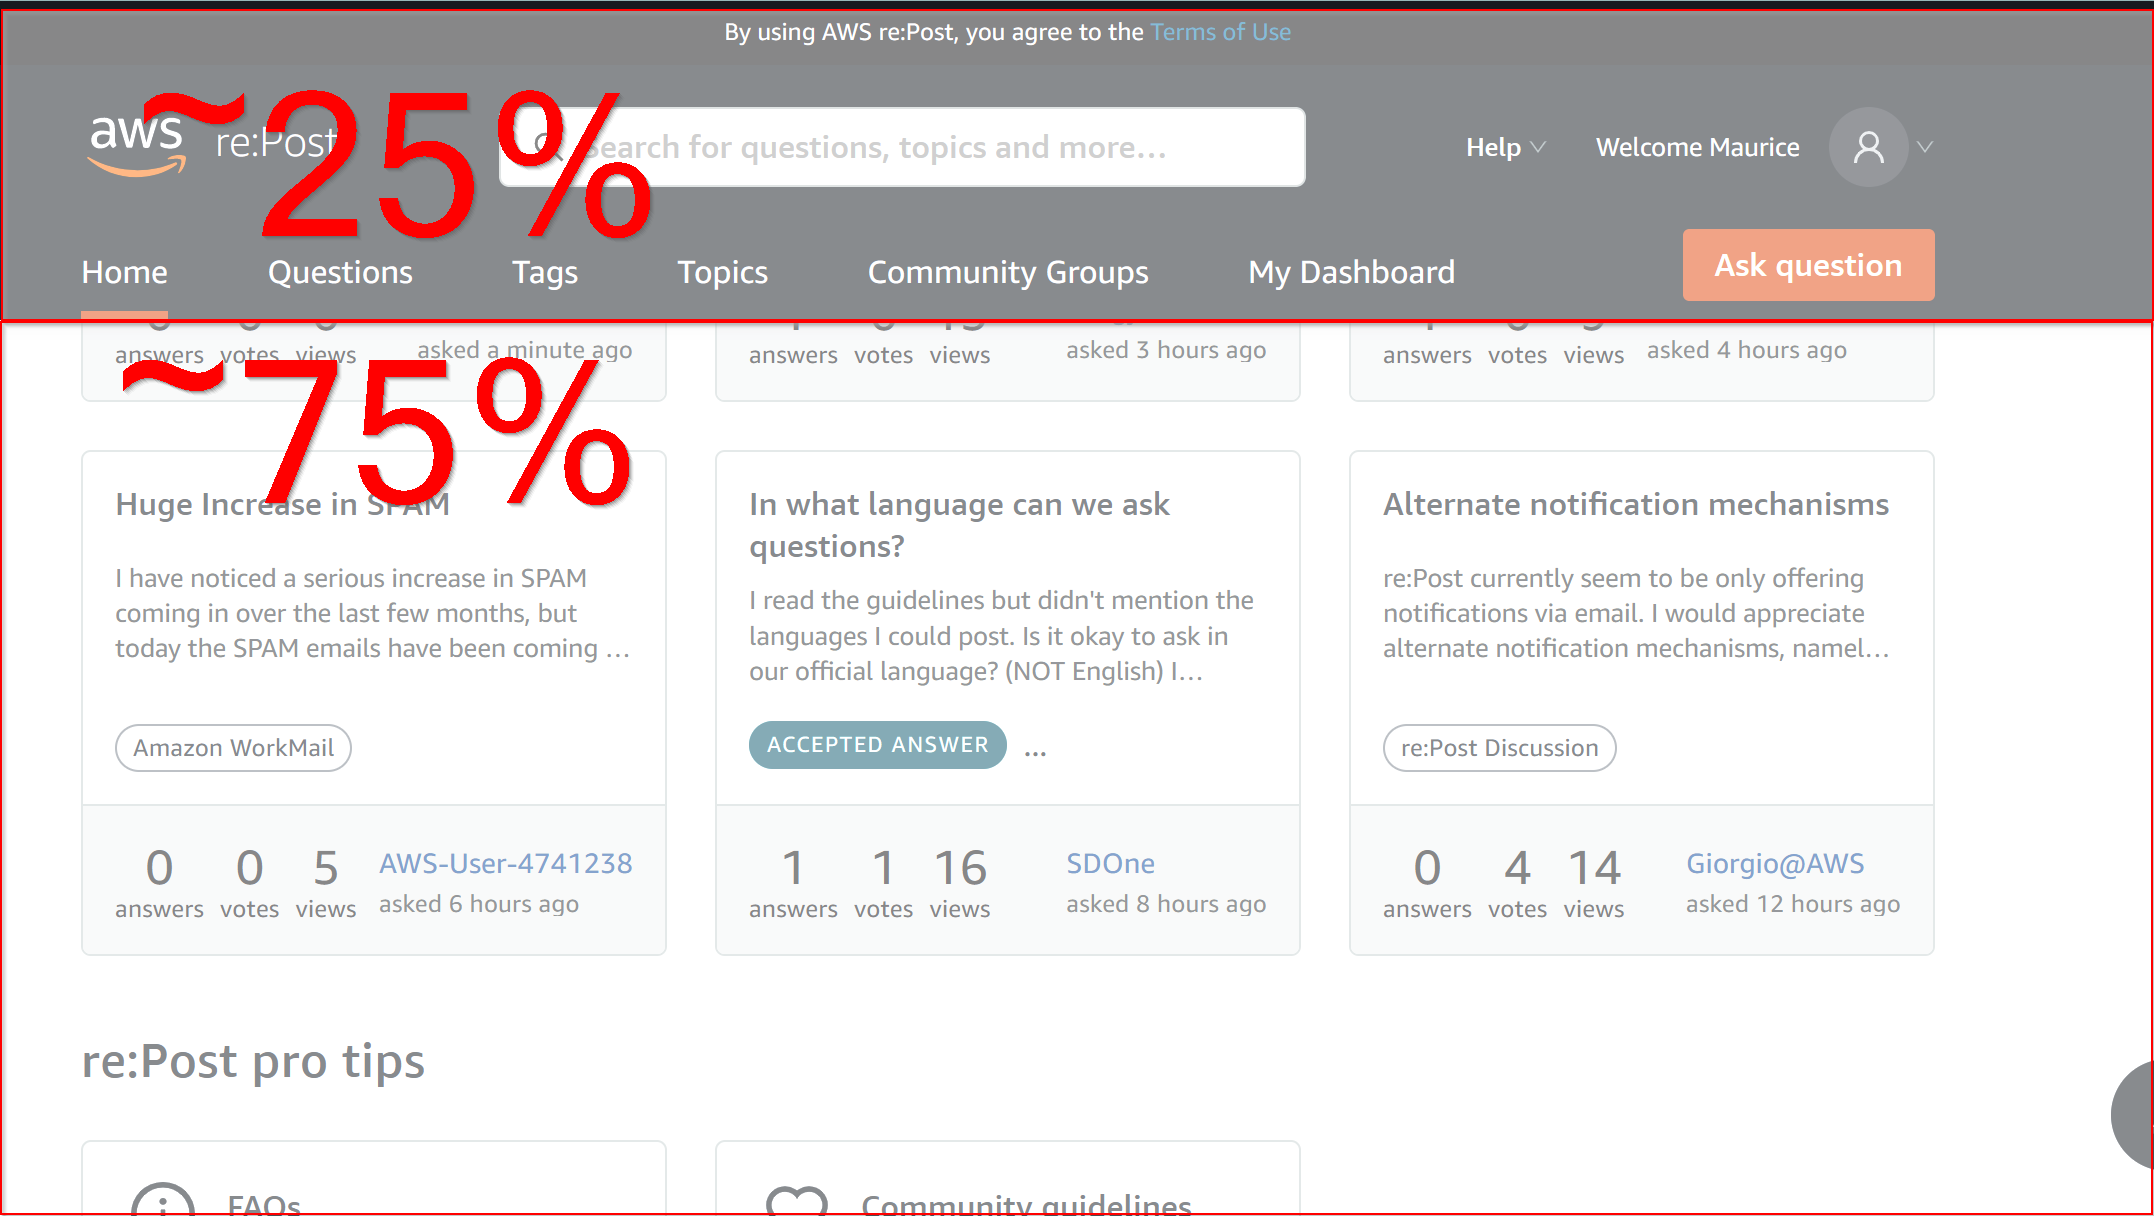The height and width of the screenshot is (1216, 2154).
Task: Click the FAQs info icon
Action: (162, 1200)
